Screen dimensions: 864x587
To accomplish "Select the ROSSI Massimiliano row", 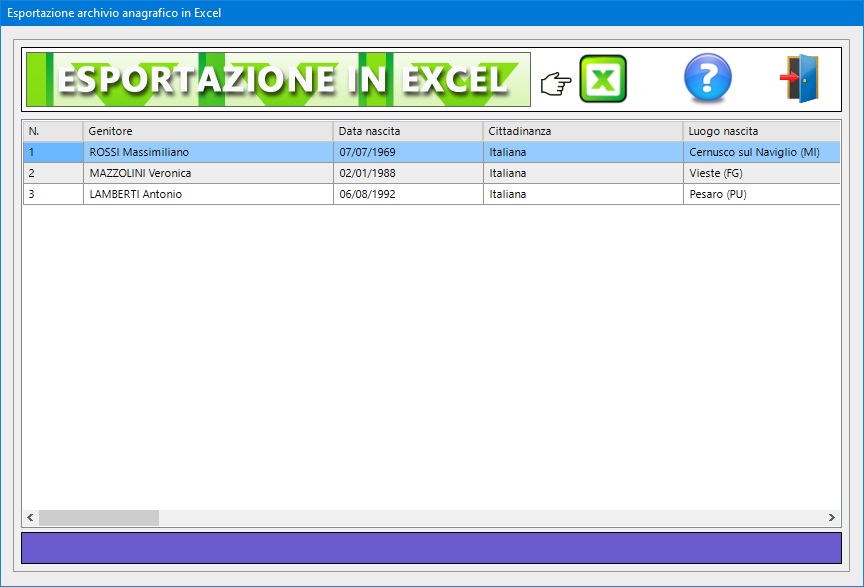I will (139, 152).
